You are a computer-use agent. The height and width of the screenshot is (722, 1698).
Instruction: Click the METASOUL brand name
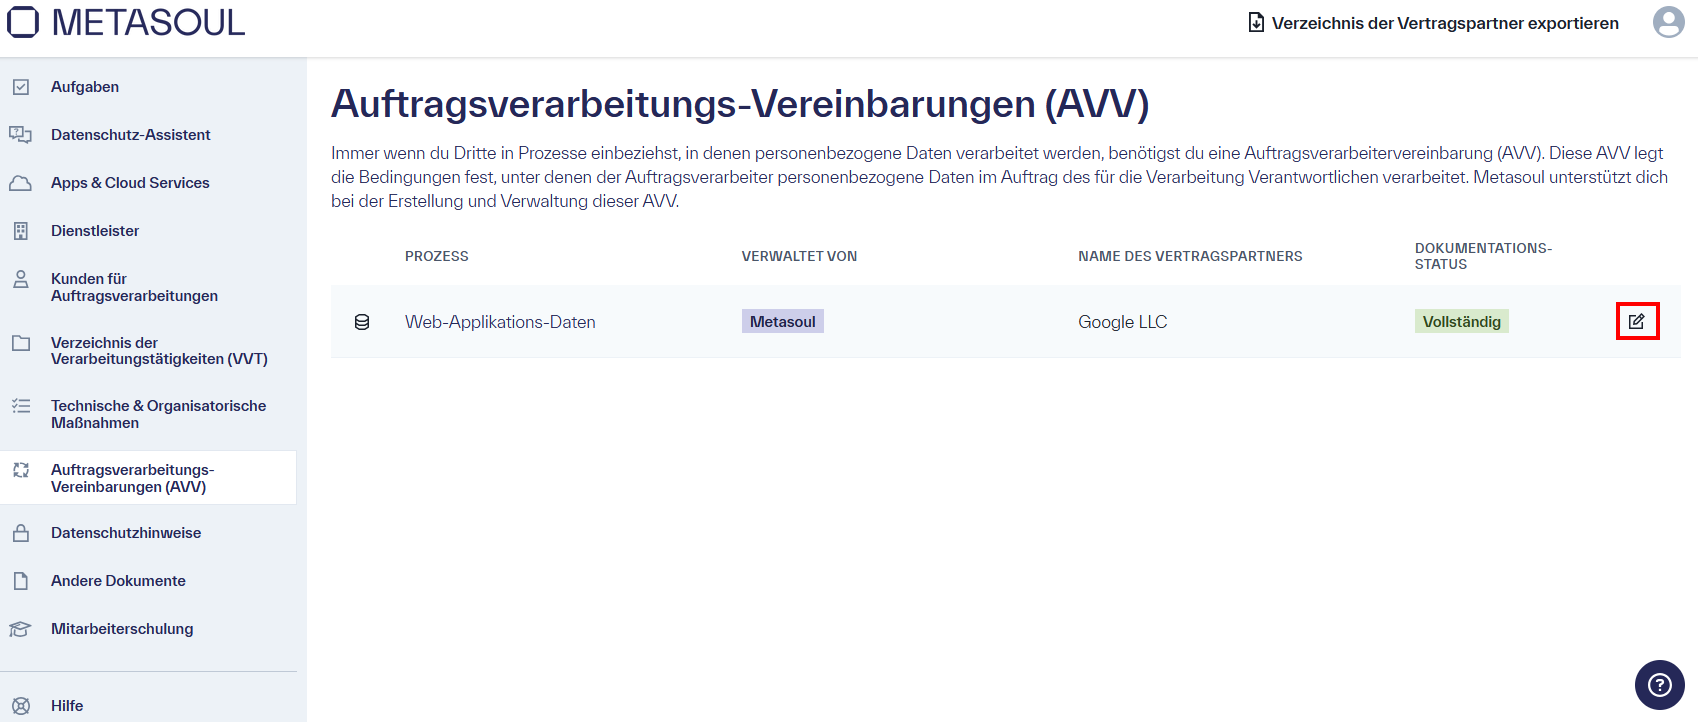pyautogui.click(x=148, y=22)
